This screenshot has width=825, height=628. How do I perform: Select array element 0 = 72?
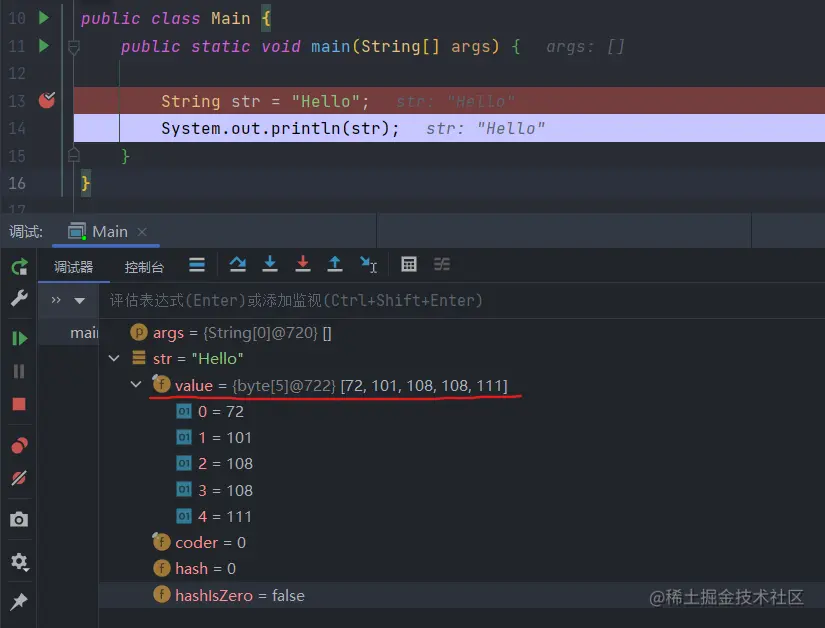pyautogui.click(x=220, y=411)
